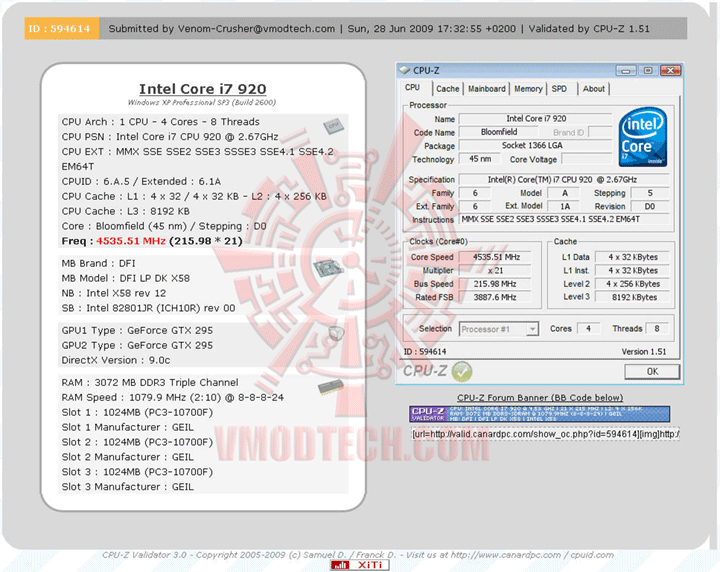Click the CPU-Z window title bar icon
This screenshot has width=720, height=572.
[404, 70]
